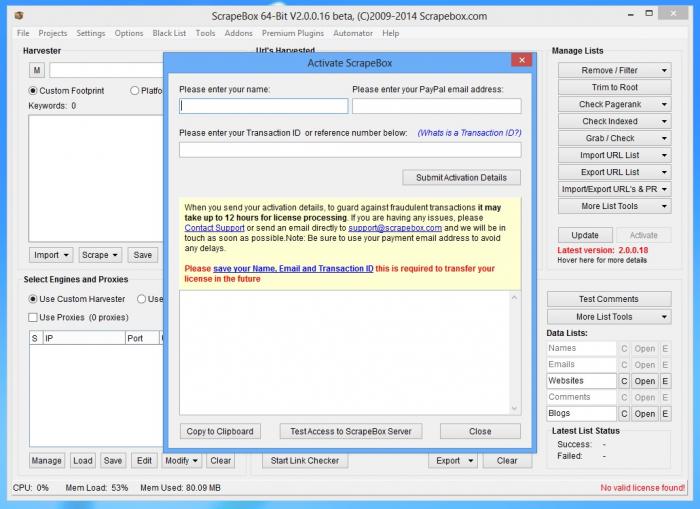Open the Scrape dropdown button
Screen dimensions: 700x509
[x=100, y=255]
